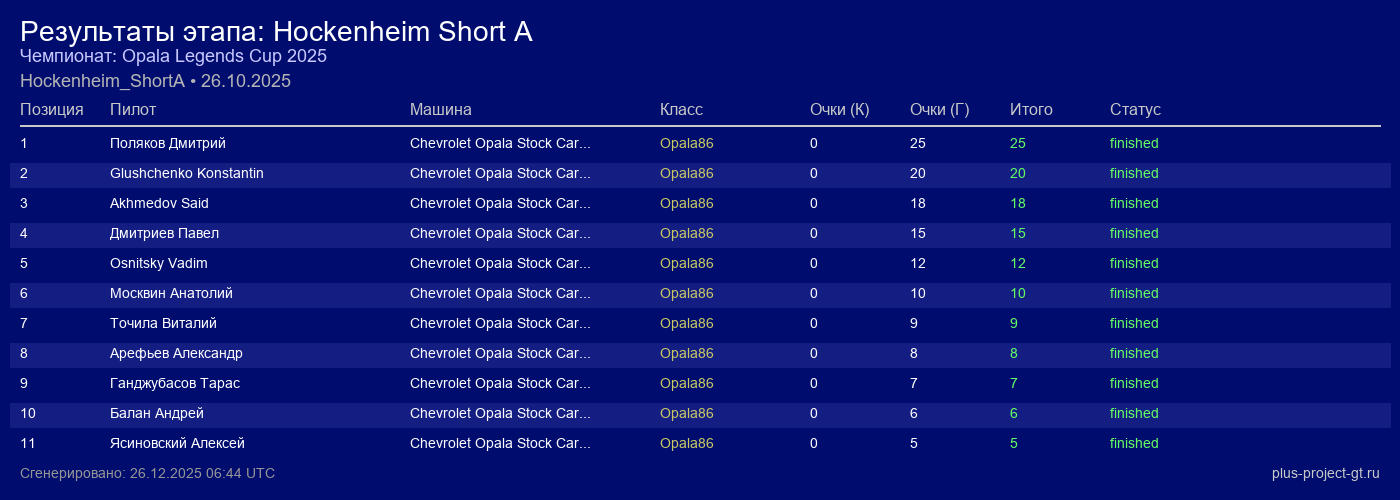
Task: Select the Очки (Г) column header
Action: (x=939, y=109)
